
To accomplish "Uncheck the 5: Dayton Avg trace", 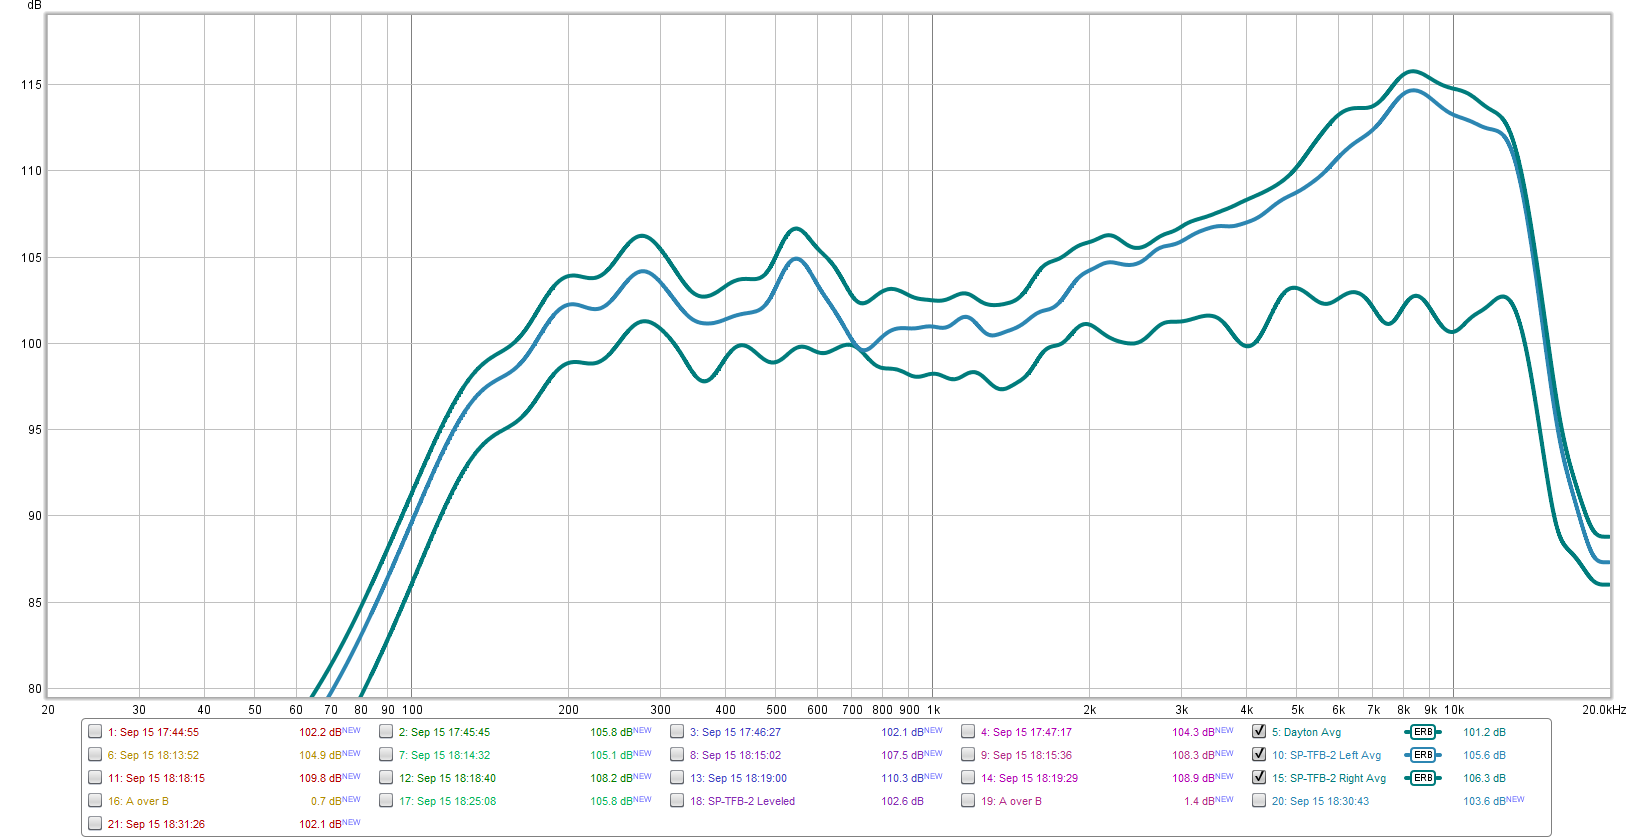I will pyautogui.click(x=1259, y=731).
